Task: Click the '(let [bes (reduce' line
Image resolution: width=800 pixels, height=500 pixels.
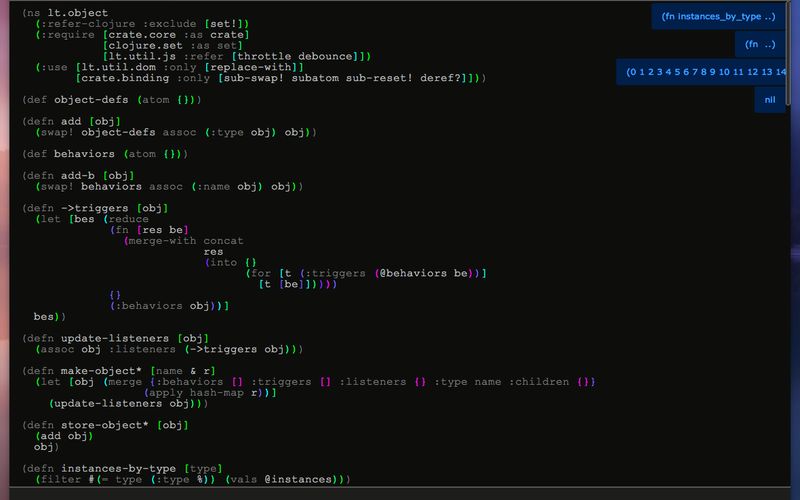Action: pos(92,219)
